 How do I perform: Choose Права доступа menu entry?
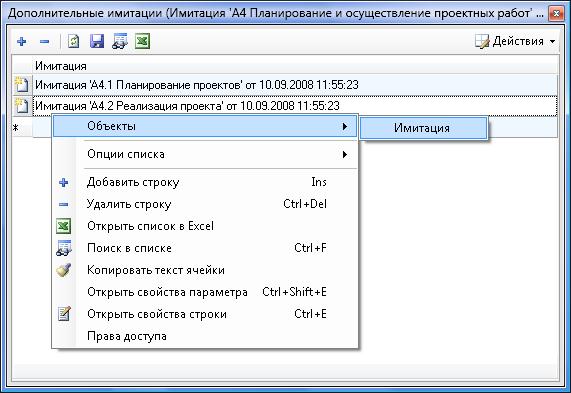(205, 336)
